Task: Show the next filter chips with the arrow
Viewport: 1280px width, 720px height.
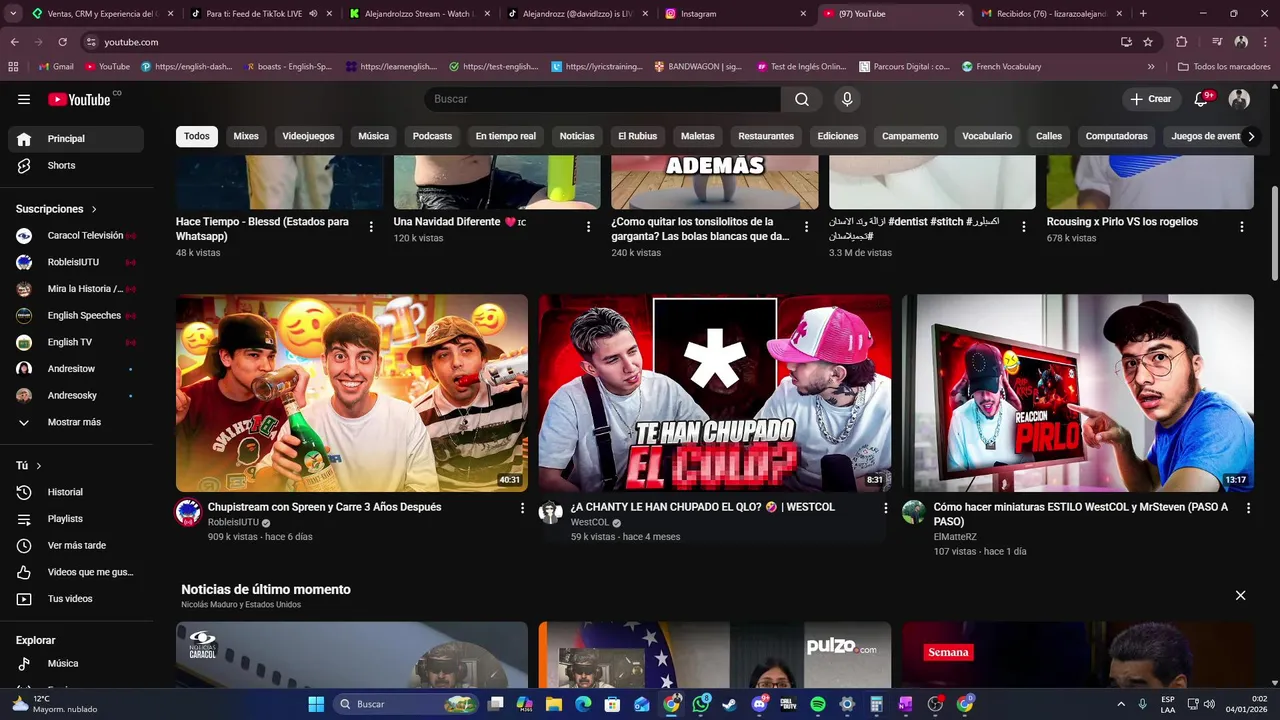Action: pyautogui.click(x=1250, y=137)
